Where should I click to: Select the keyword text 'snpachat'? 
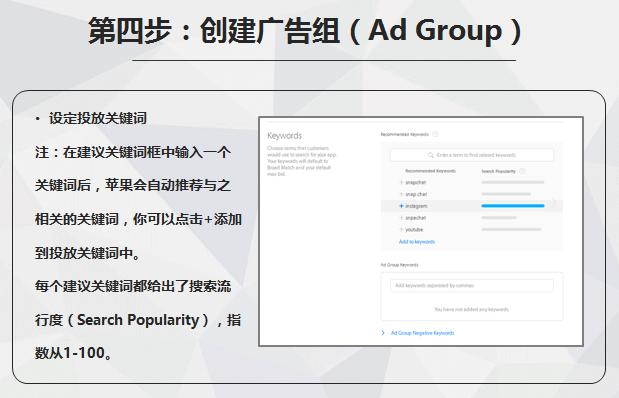pyautogui.click(x=416, y=218)
